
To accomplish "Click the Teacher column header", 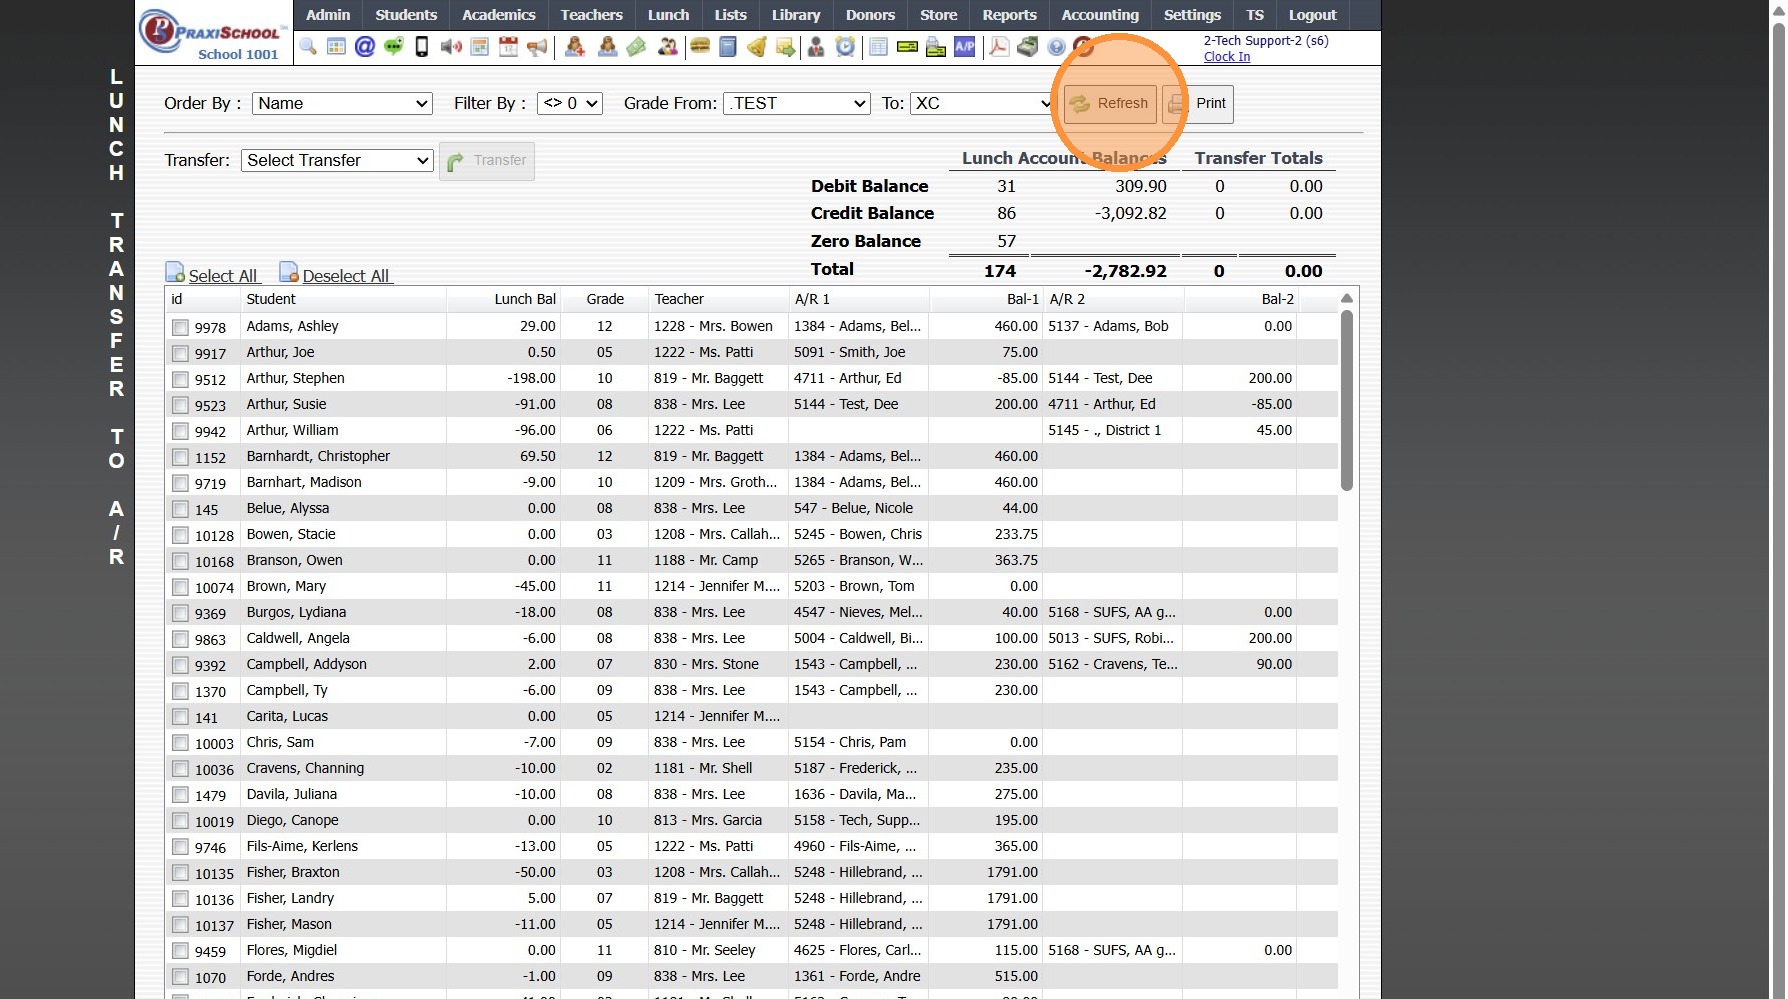I will tap(718, 299).
